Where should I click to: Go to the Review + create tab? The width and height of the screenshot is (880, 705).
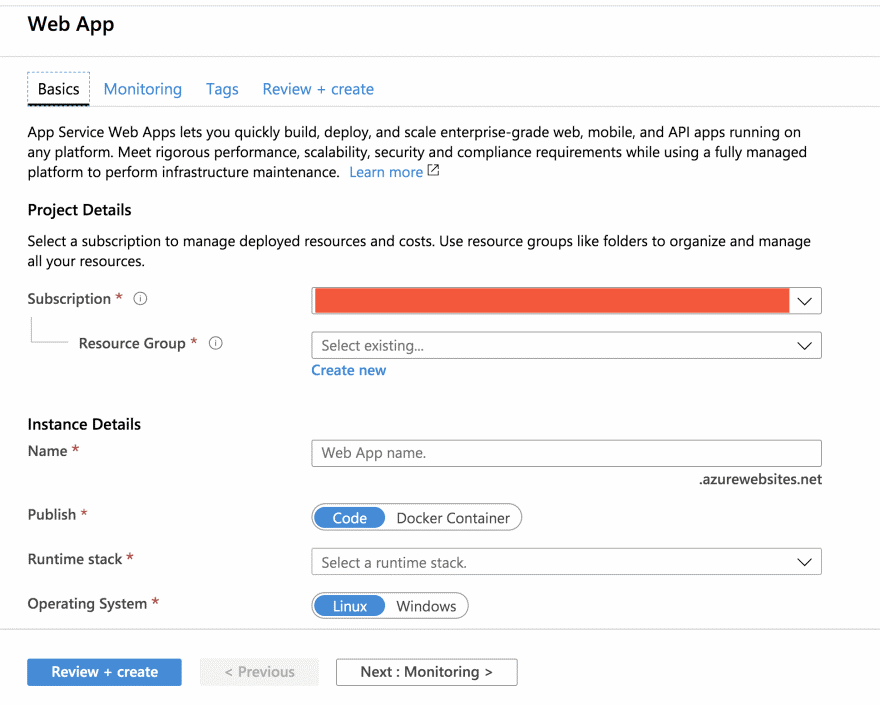[x=318, y=89]
